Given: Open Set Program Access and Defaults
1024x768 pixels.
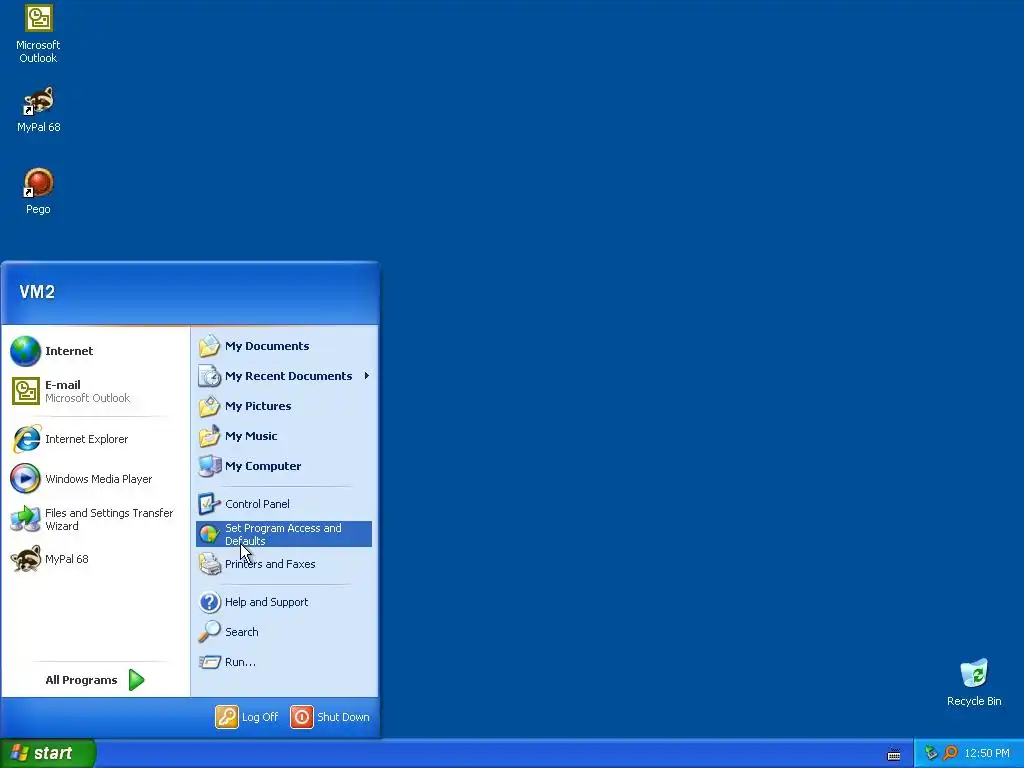Looking at the screenshot, I should point(284,534).
